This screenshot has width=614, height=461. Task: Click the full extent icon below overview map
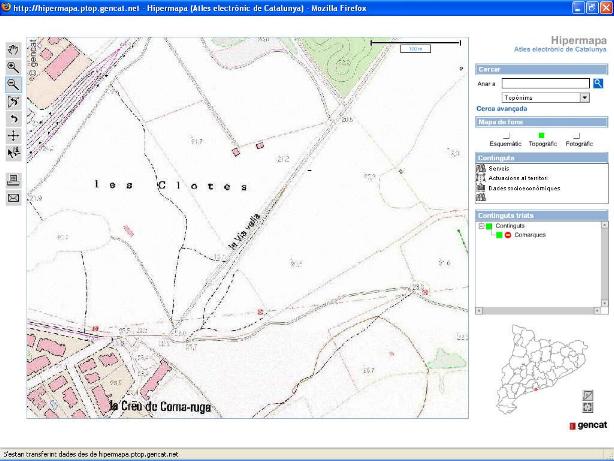(587, 408)
